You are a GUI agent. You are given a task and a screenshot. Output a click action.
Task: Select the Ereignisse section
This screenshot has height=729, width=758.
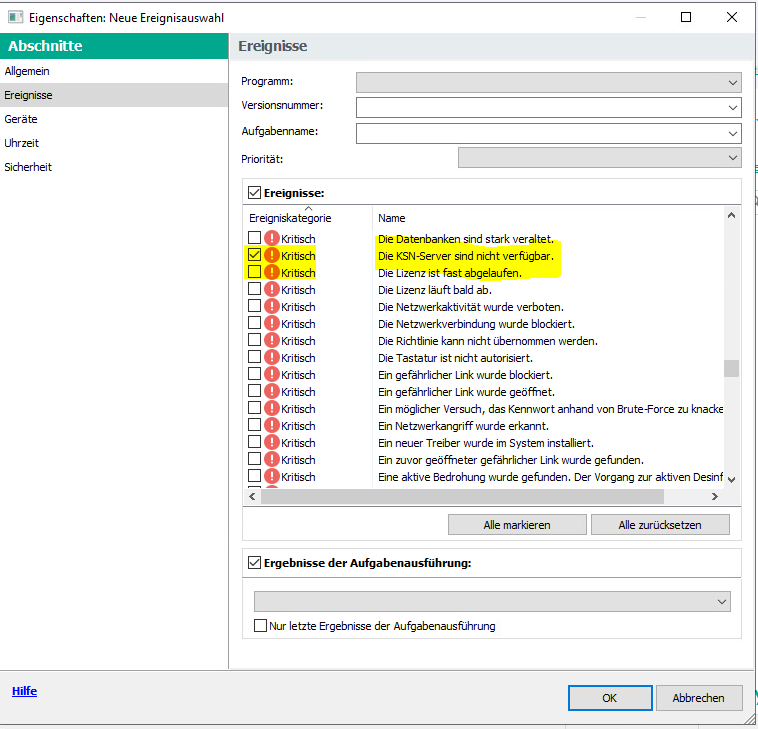click(114, 95)
